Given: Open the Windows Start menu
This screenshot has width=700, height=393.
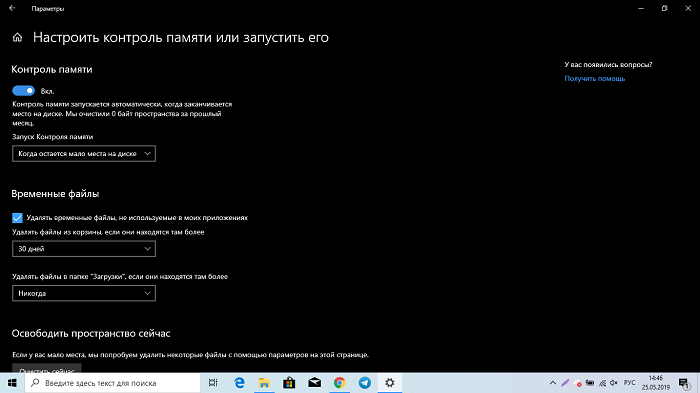Looking at the screenshot, I should 12,383.
